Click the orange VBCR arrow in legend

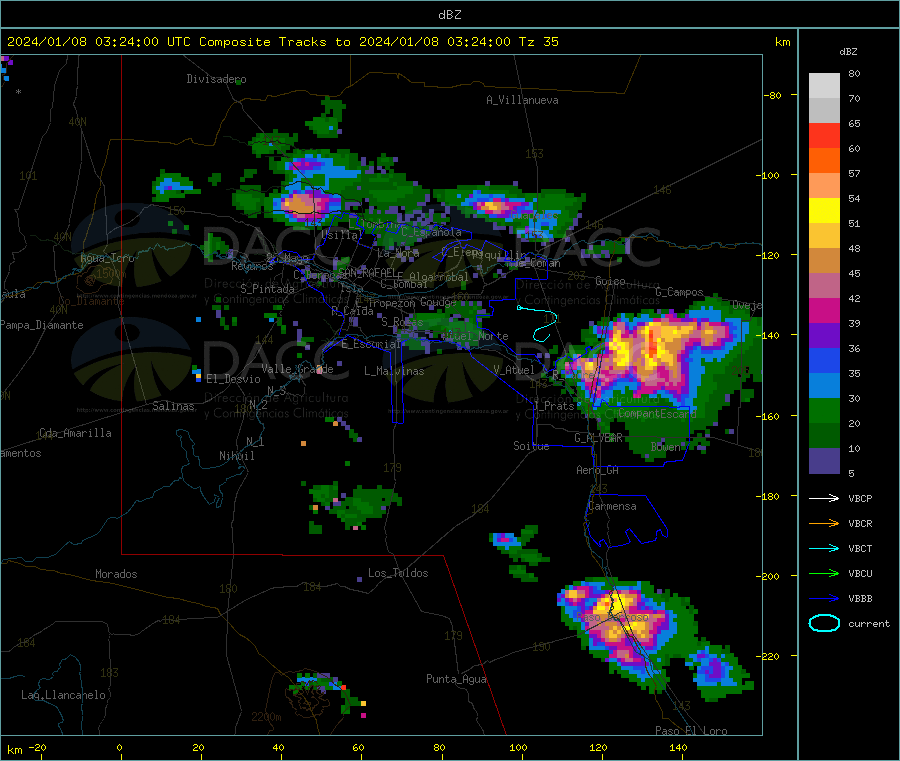[824, 523]
